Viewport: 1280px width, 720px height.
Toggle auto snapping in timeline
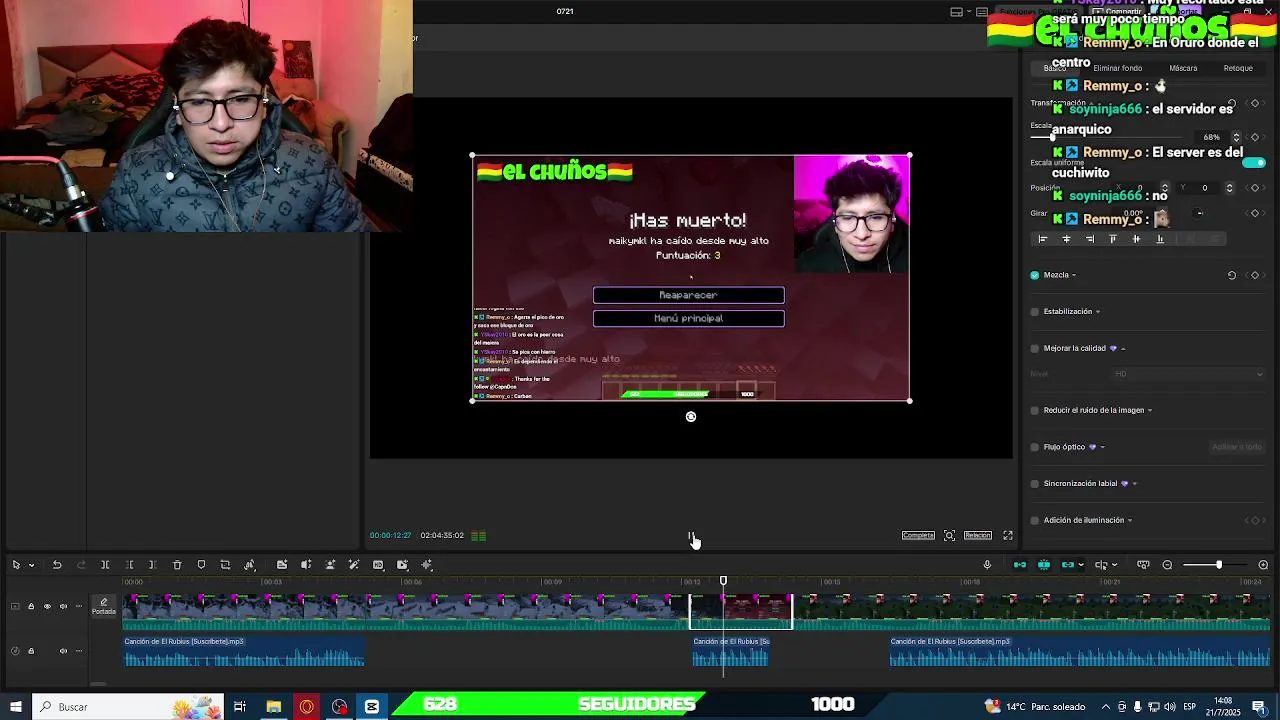click(x=1044, y=565)
